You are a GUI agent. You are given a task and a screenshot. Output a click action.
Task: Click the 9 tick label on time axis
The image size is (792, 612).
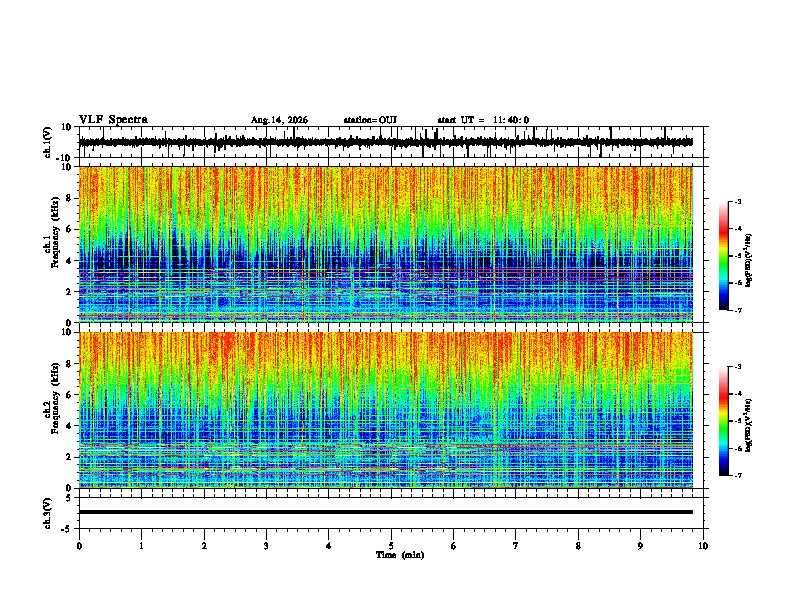click(x=640, y=546)
